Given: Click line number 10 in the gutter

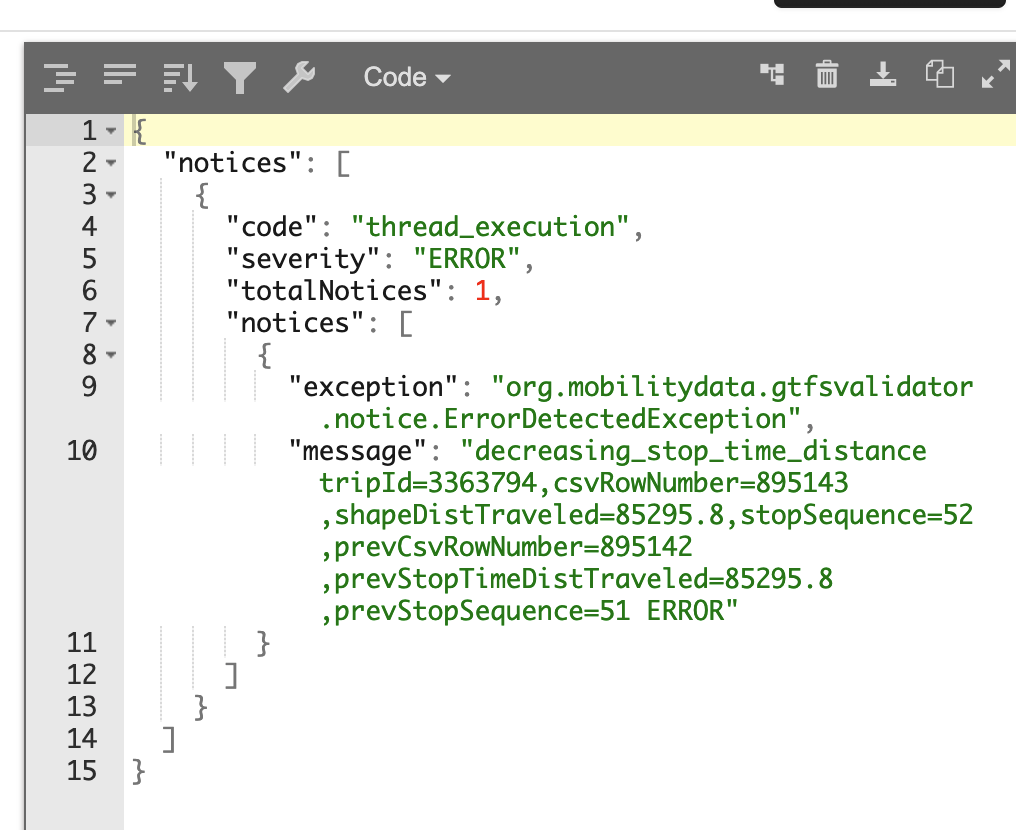Looking at the screenshot, I should [x=82, y=451].
